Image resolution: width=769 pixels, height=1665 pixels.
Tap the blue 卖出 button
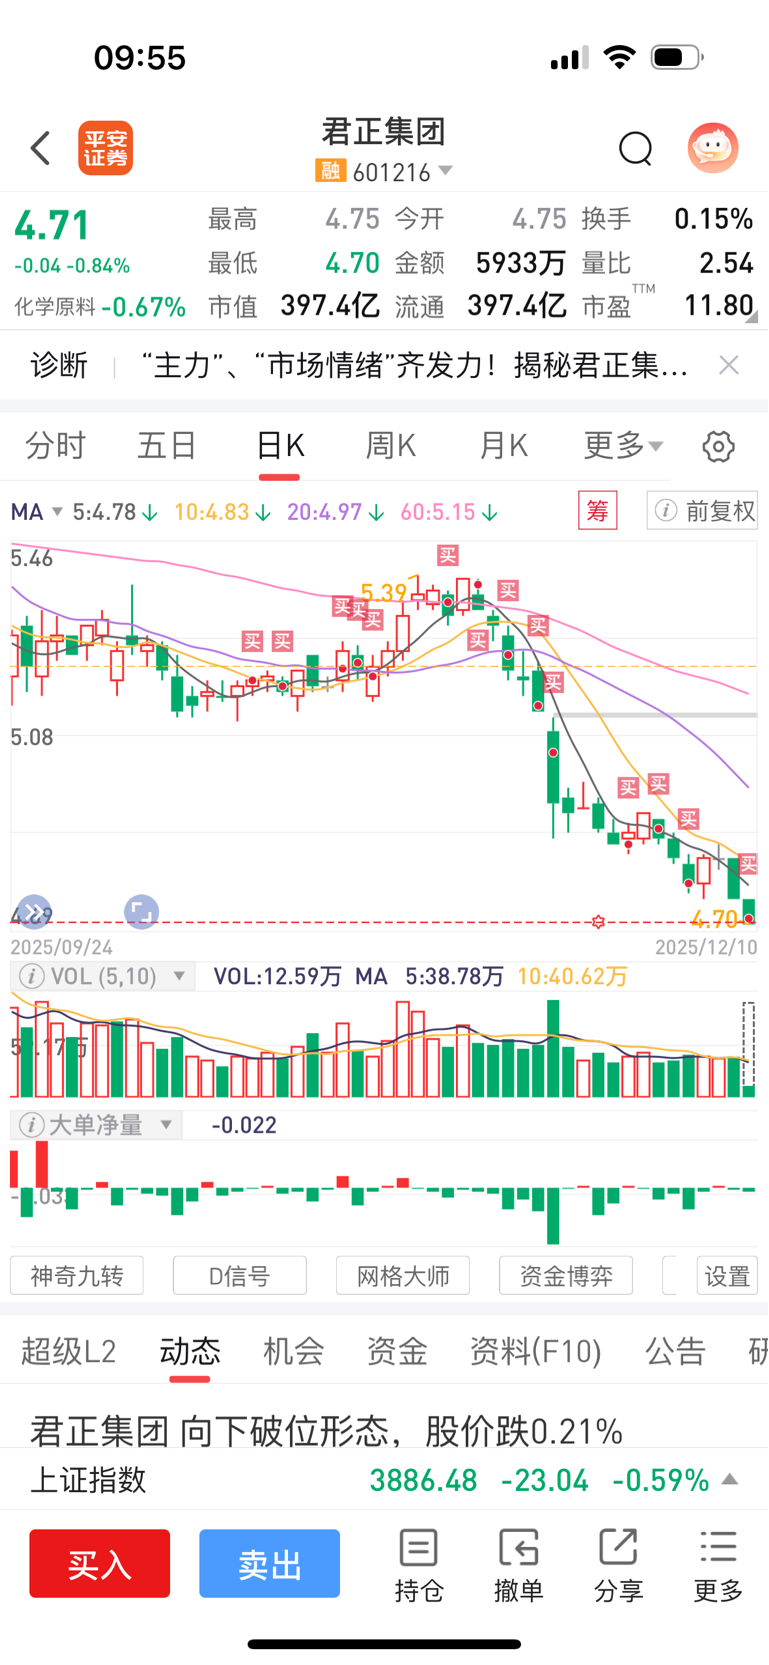click(x=270, y=1563)
